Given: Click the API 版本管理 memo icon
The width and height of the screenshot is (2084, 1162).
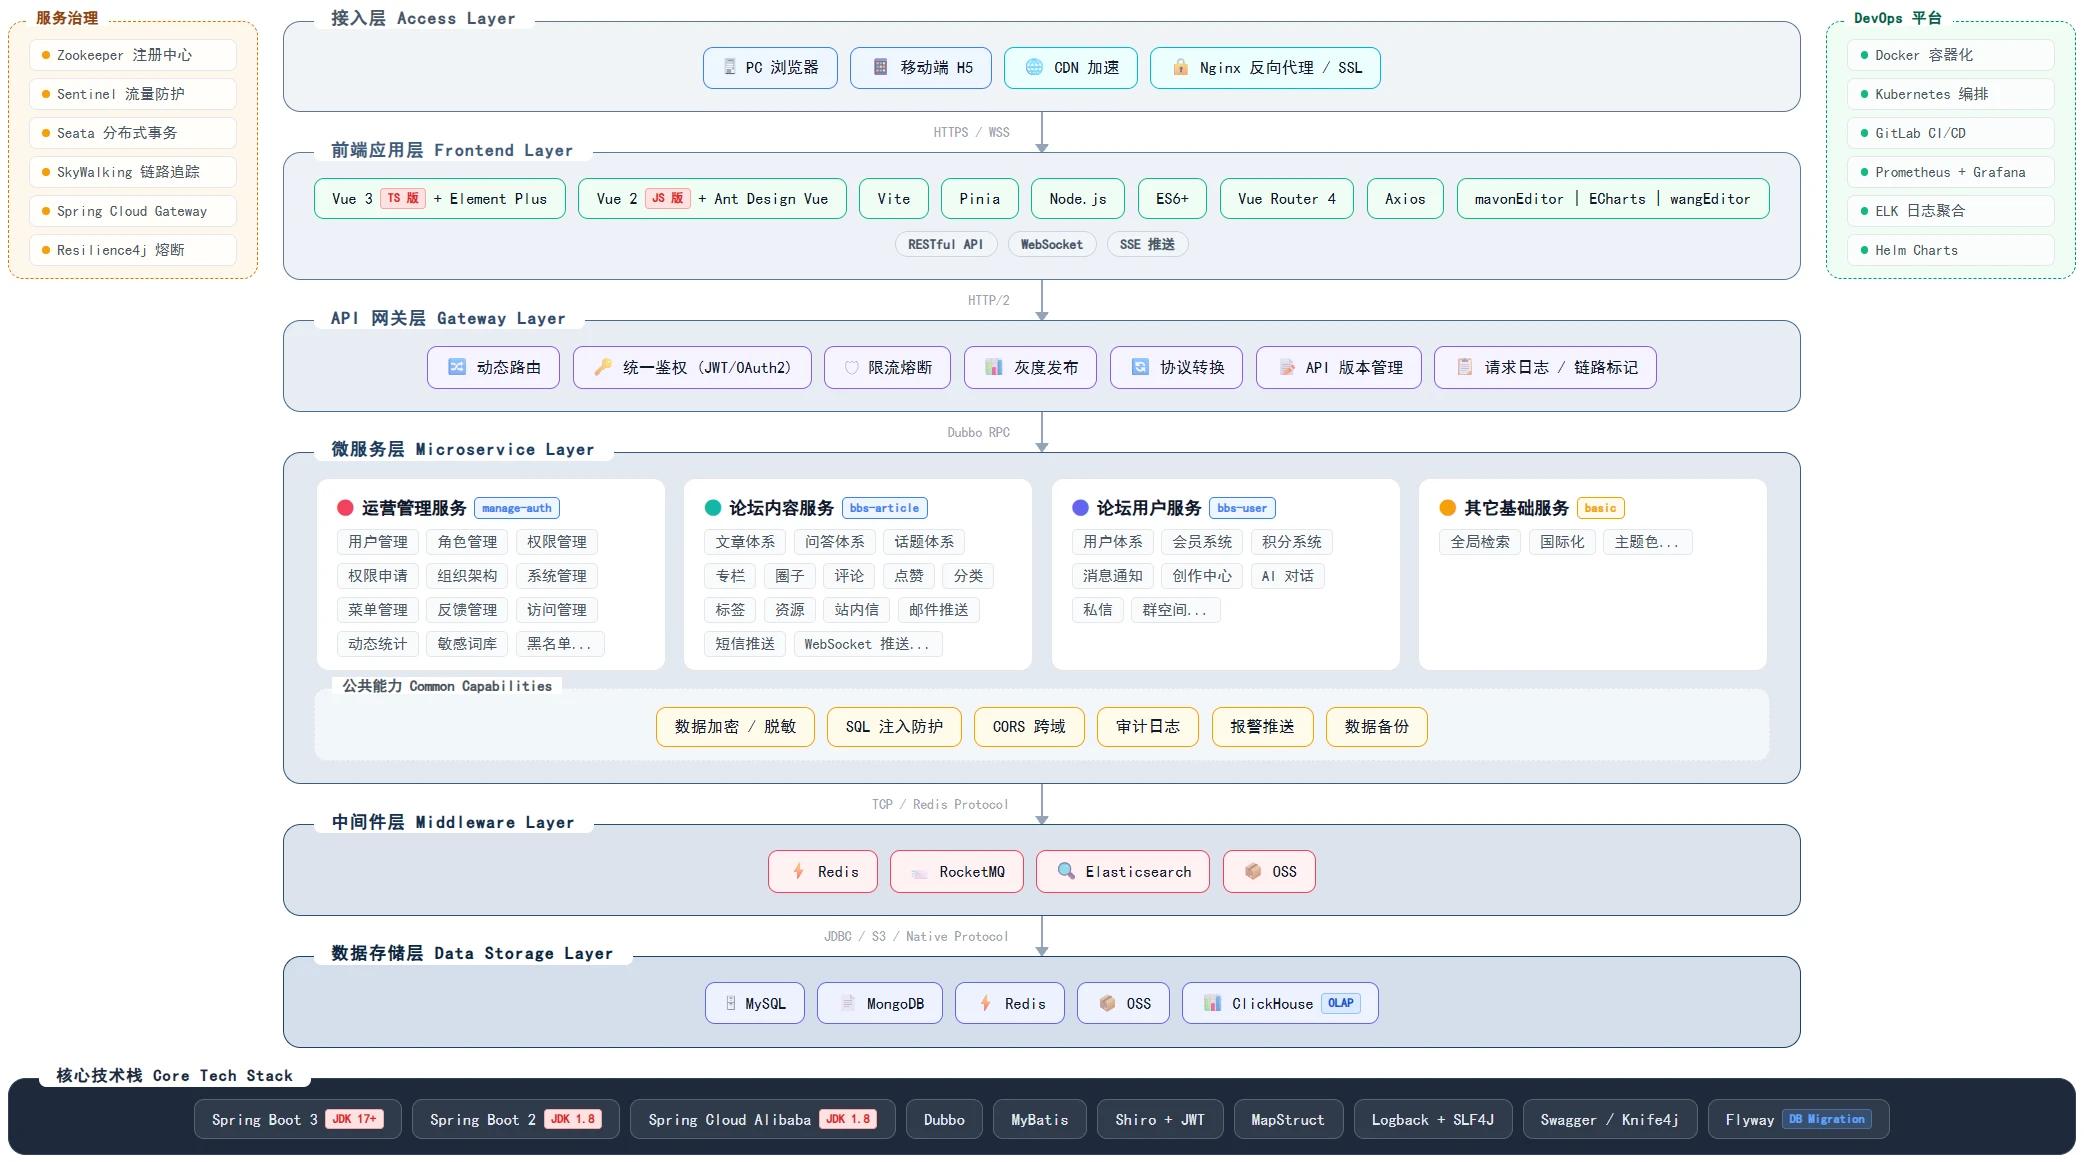Looking at the screenshot, I should (1287, 367).
